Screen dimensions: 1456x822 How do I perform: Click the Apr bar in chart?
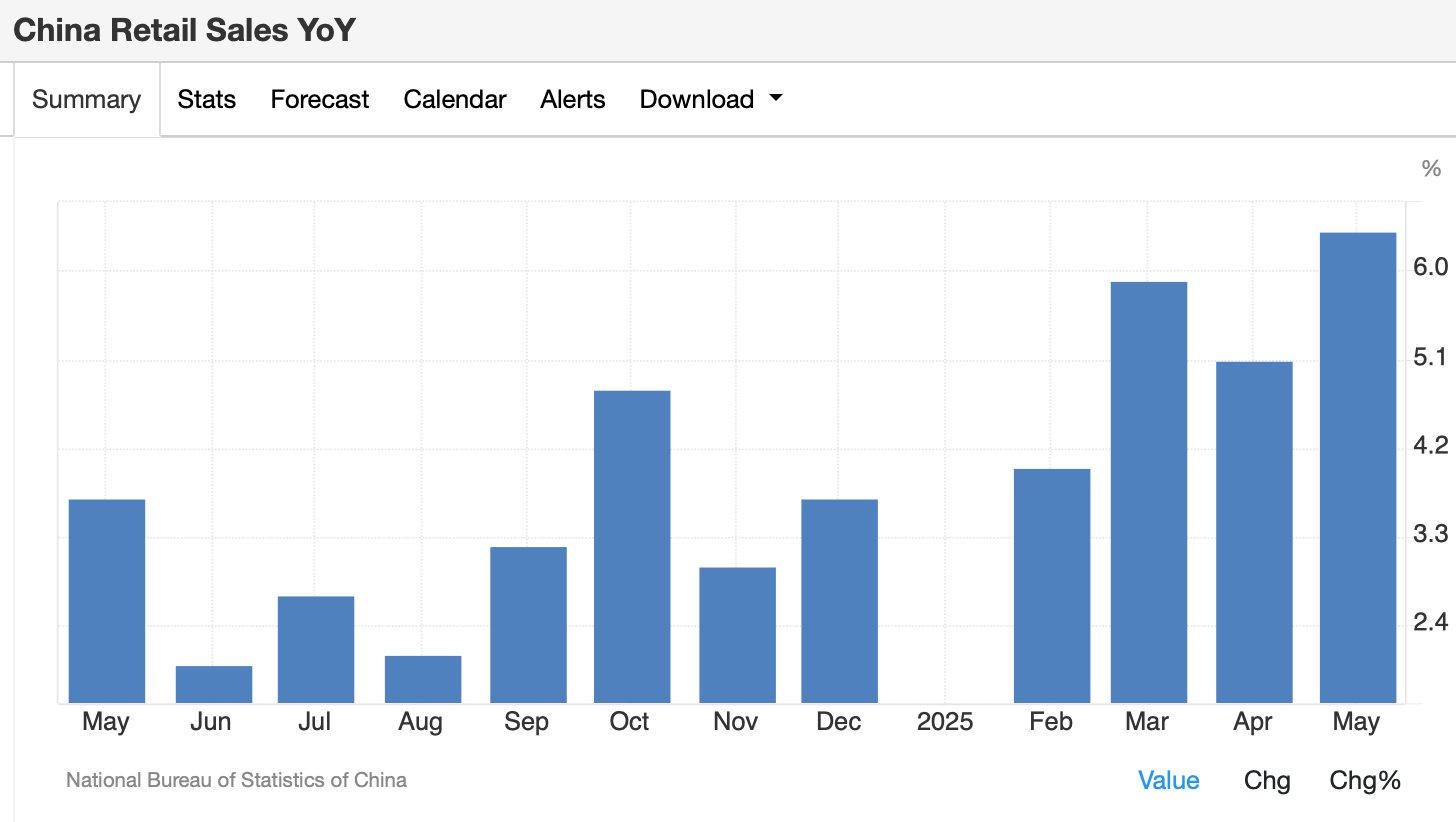click(x=1254, y=532)
